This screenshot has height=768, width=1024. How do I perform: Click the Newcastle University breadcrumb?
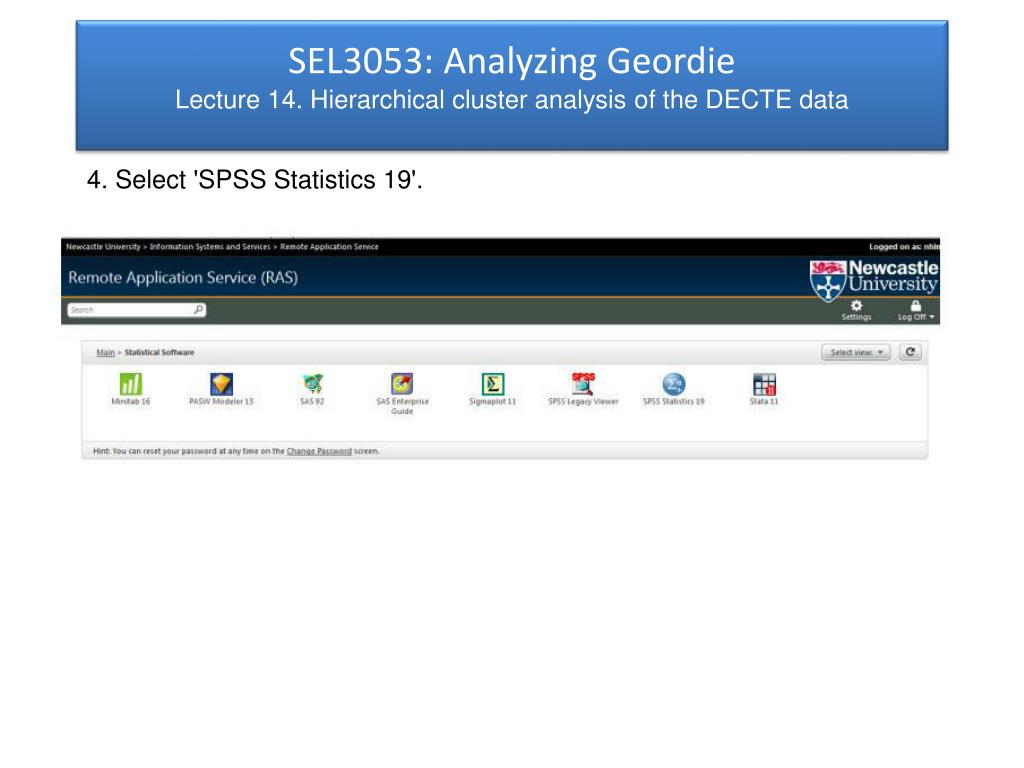tap(103, 247)
